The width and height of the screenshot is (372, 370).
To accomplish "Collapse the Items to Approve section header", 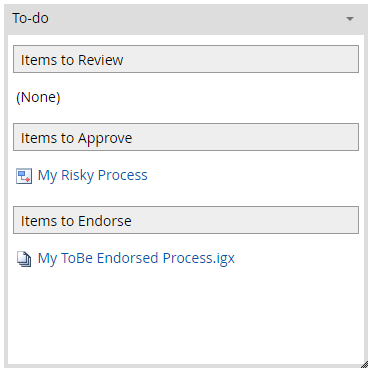I will 186,137.
